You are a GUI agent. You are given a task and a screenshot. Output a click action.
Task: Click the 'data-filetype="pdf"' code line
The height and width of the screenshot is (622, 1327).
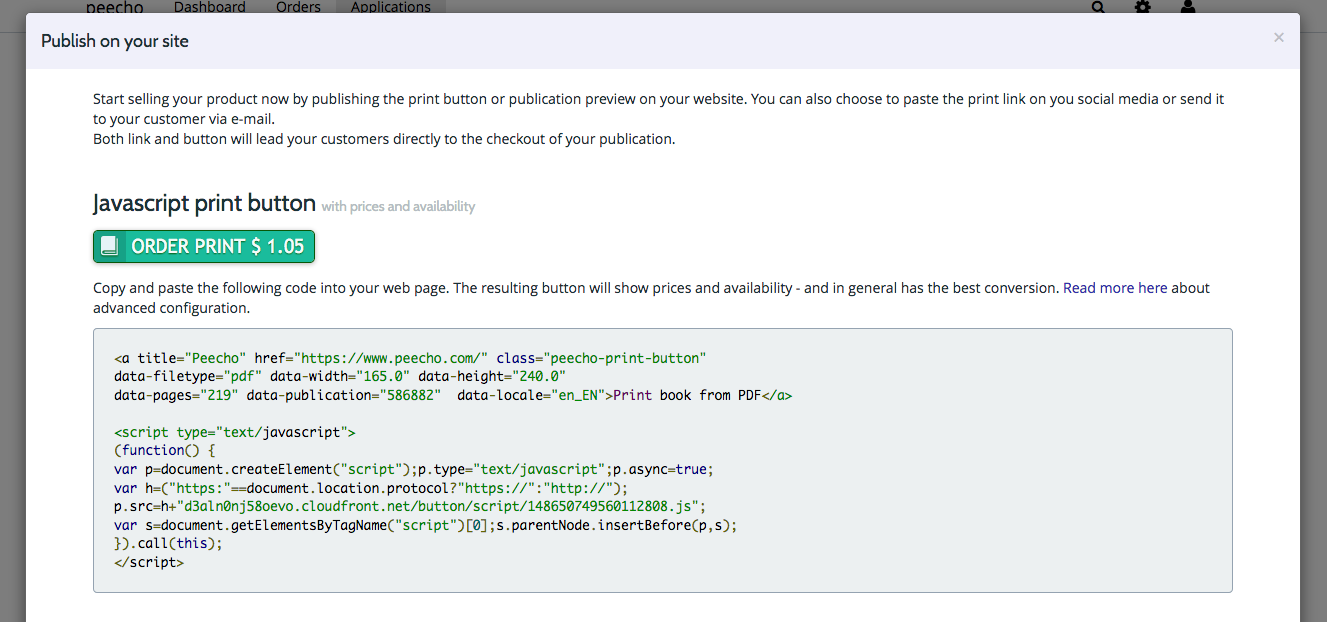tap(340, 376)
